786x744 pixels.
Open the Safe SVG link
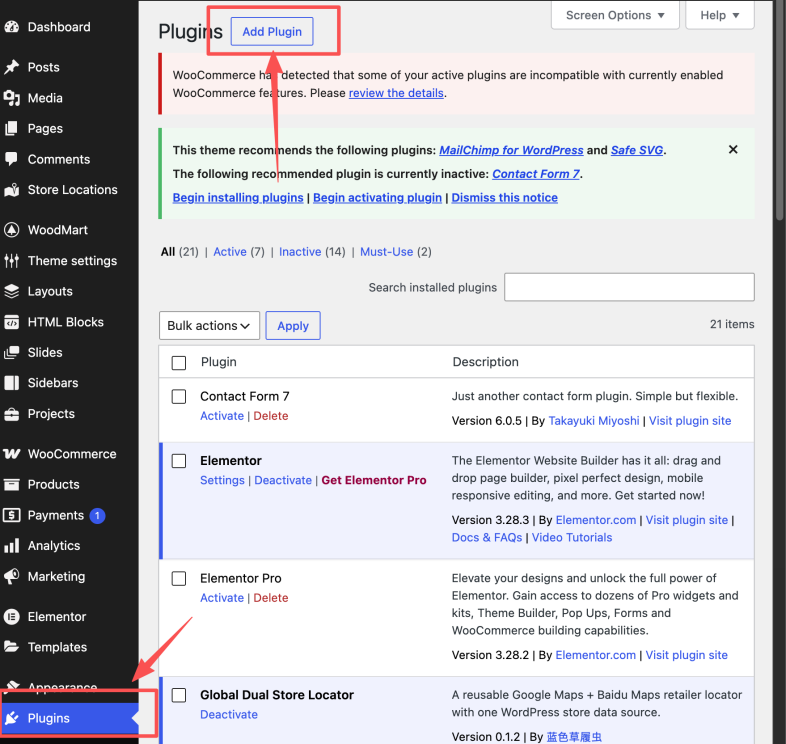[637, 150]
